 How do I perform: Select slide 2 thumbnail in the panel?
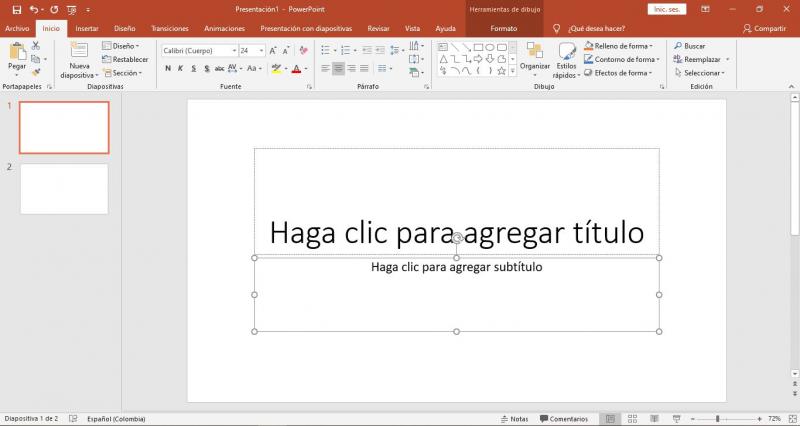64,189
